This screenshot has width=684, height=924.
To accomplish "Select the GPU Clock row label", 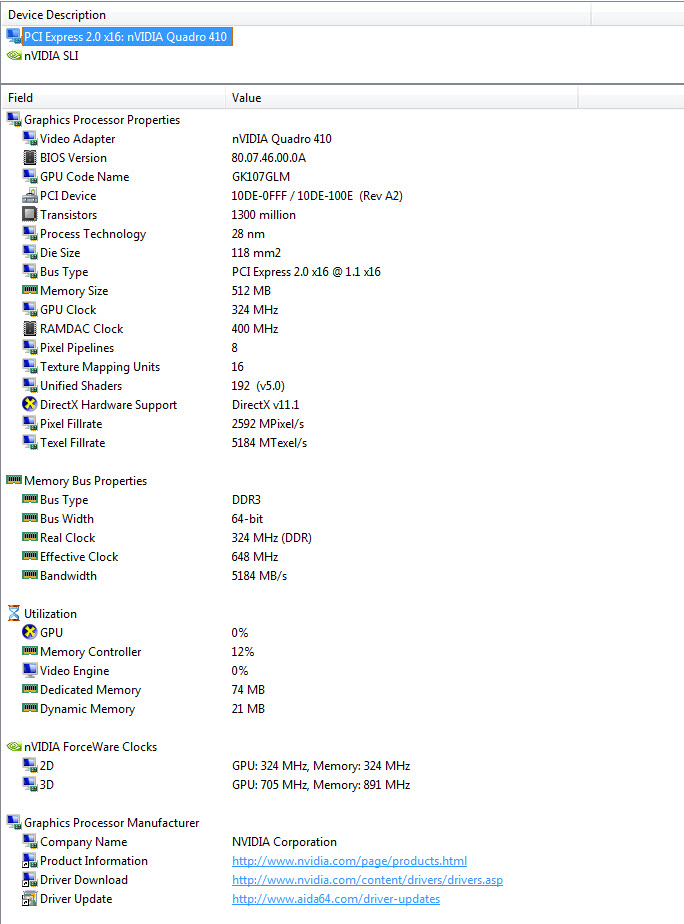I will point(68,310).
